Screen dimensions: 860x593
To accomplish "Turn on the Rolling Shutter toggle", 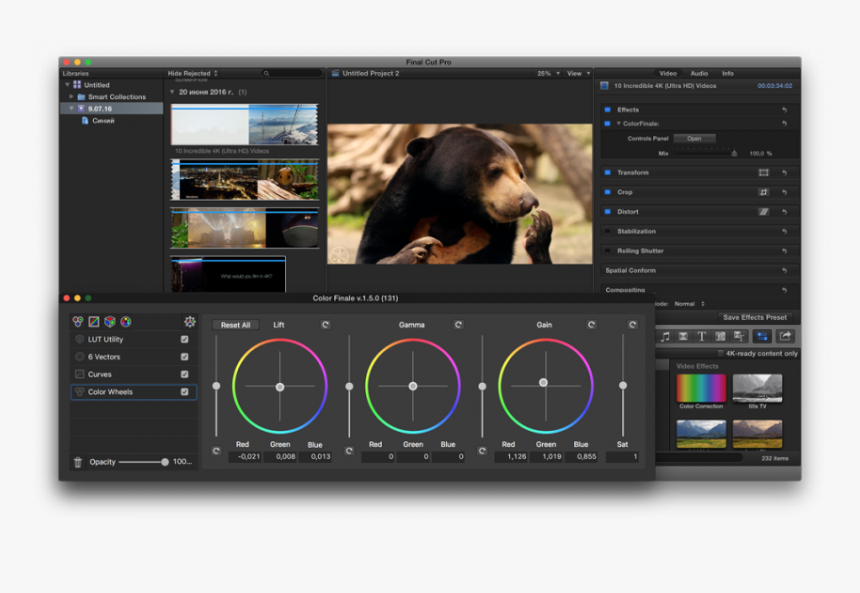I will tap(607, 251).
